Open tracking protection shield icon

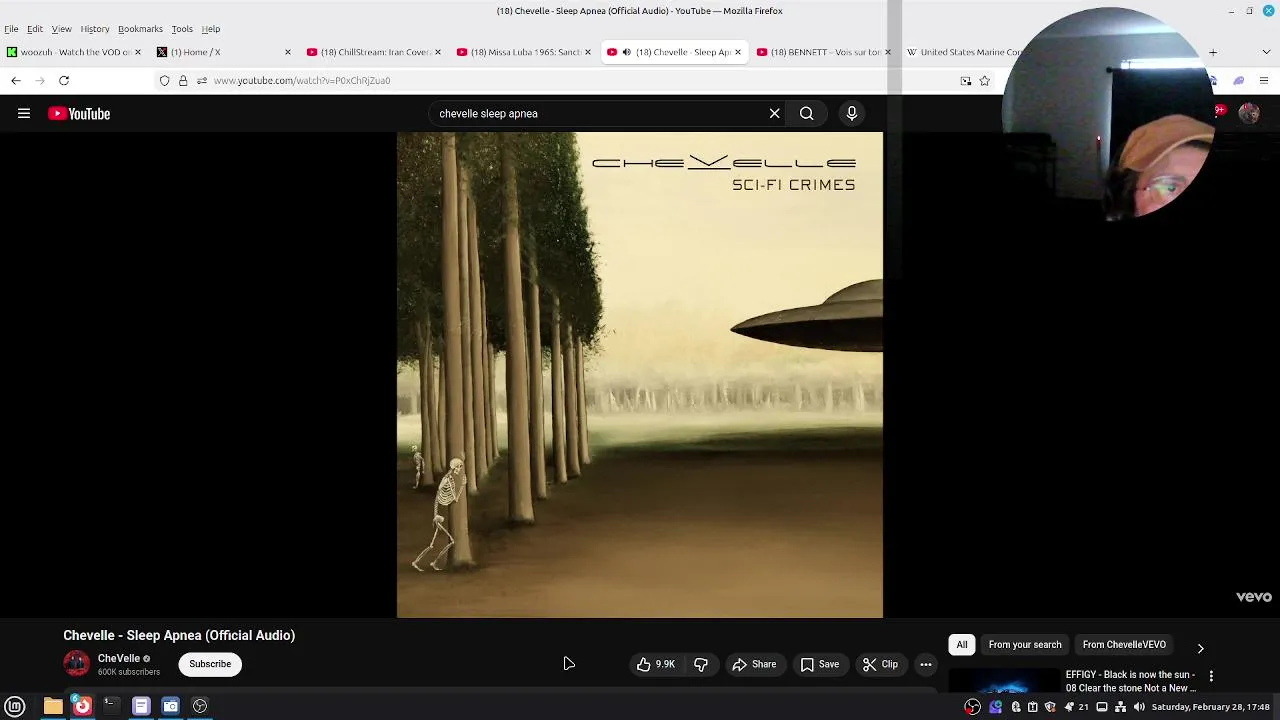[x=165, y=80]
